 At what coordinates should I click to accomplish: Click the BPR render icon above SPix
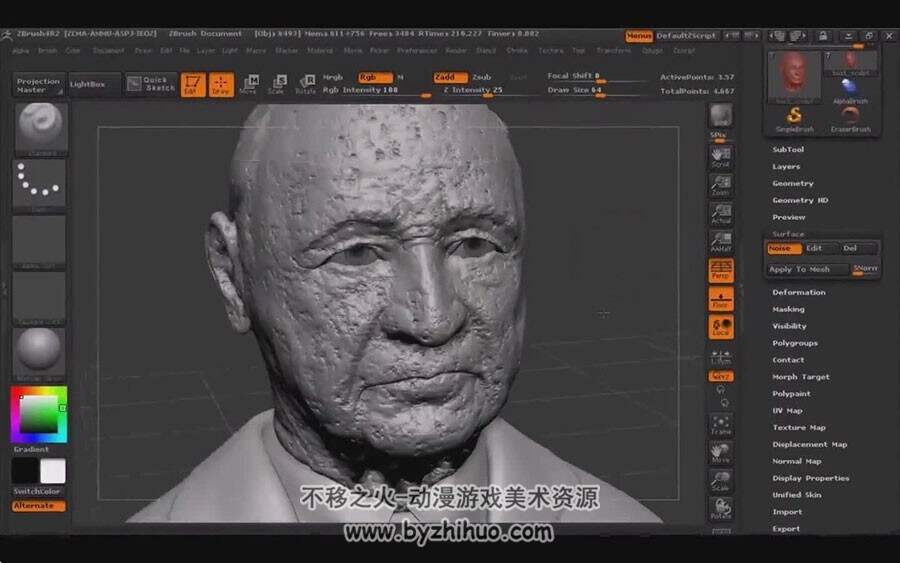(x=721, y=117)
